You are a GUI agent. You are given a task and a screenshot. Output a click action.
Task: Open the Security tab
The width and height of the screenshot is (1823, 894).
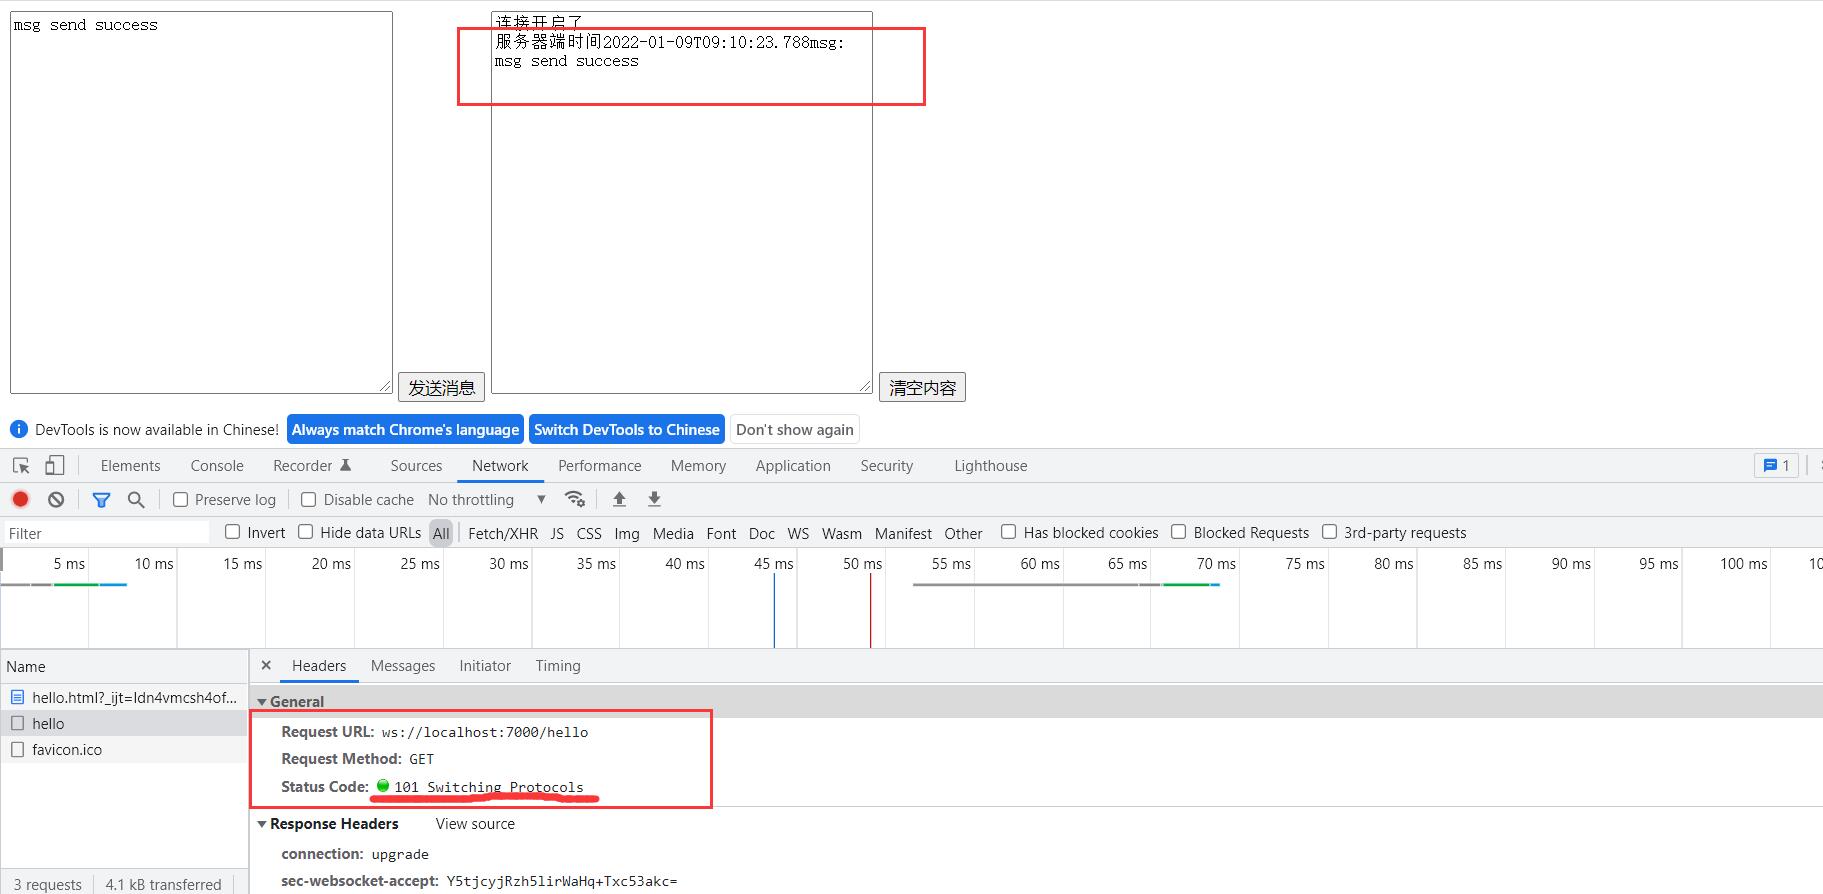point(887,466)
